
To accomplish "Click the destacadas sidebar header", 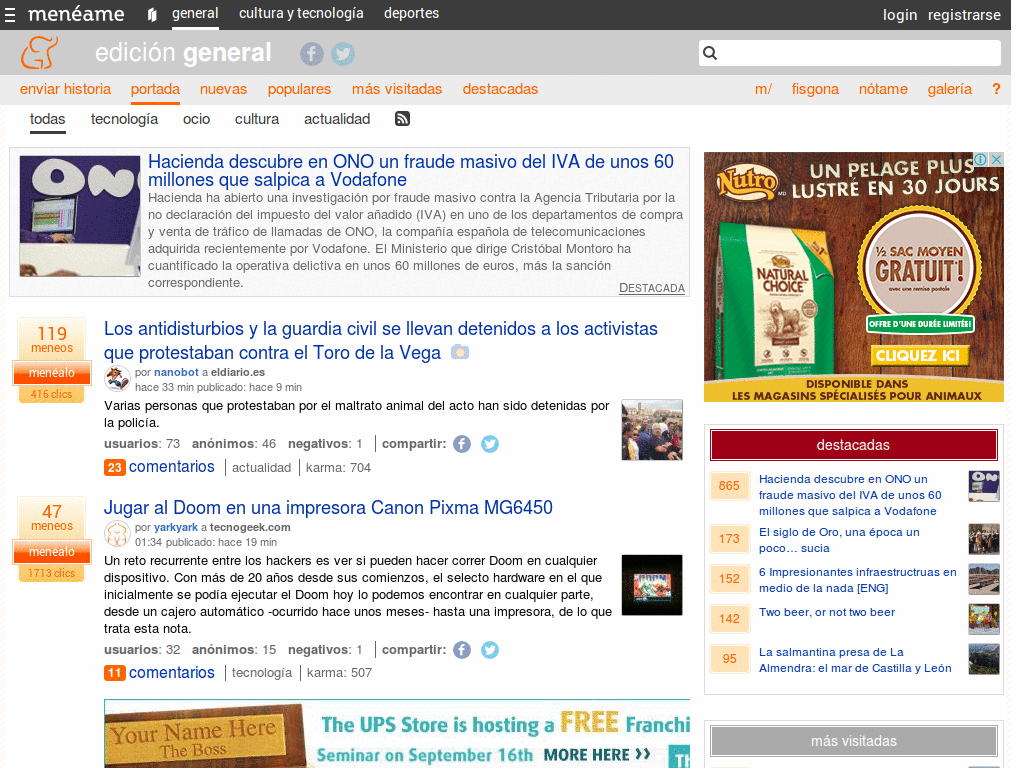I will coord(854,445).
